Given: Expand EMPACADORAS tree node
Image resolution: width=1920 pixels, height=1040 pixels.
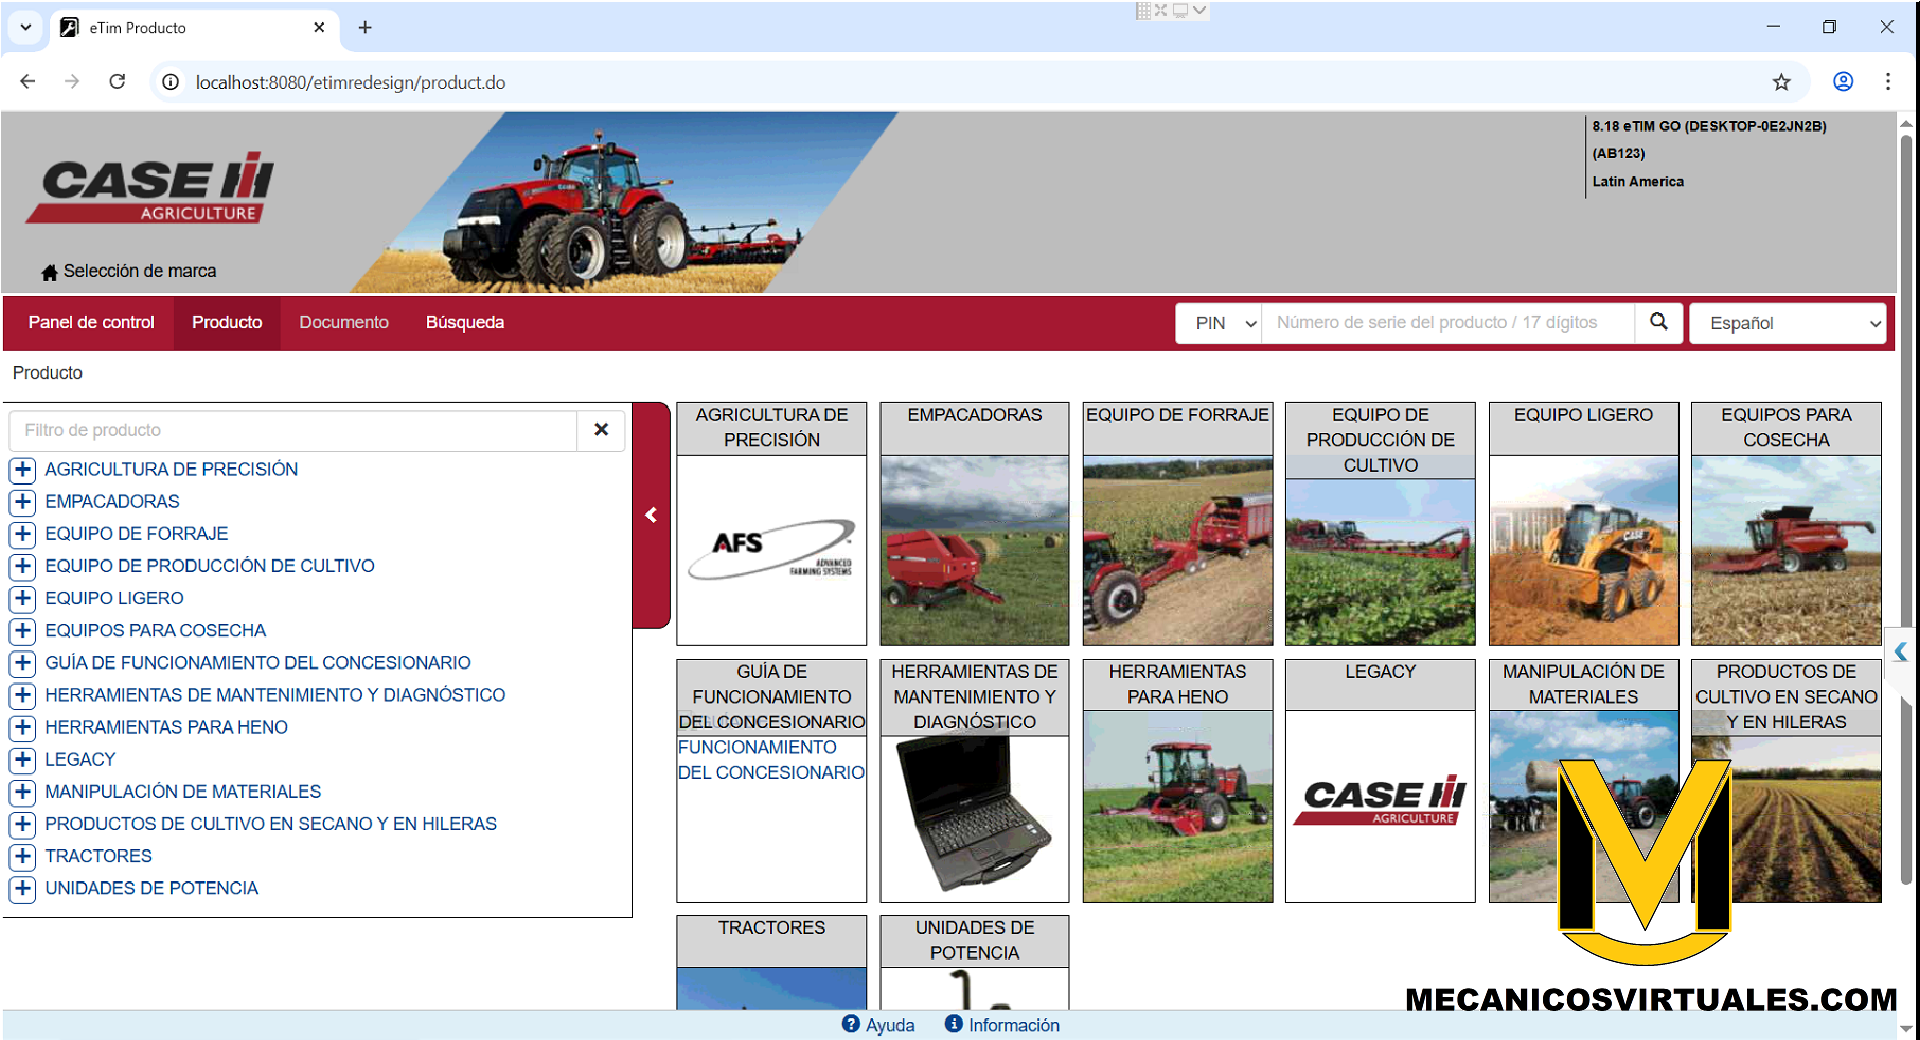Looking at the screenshot, I should click(23, 502).
